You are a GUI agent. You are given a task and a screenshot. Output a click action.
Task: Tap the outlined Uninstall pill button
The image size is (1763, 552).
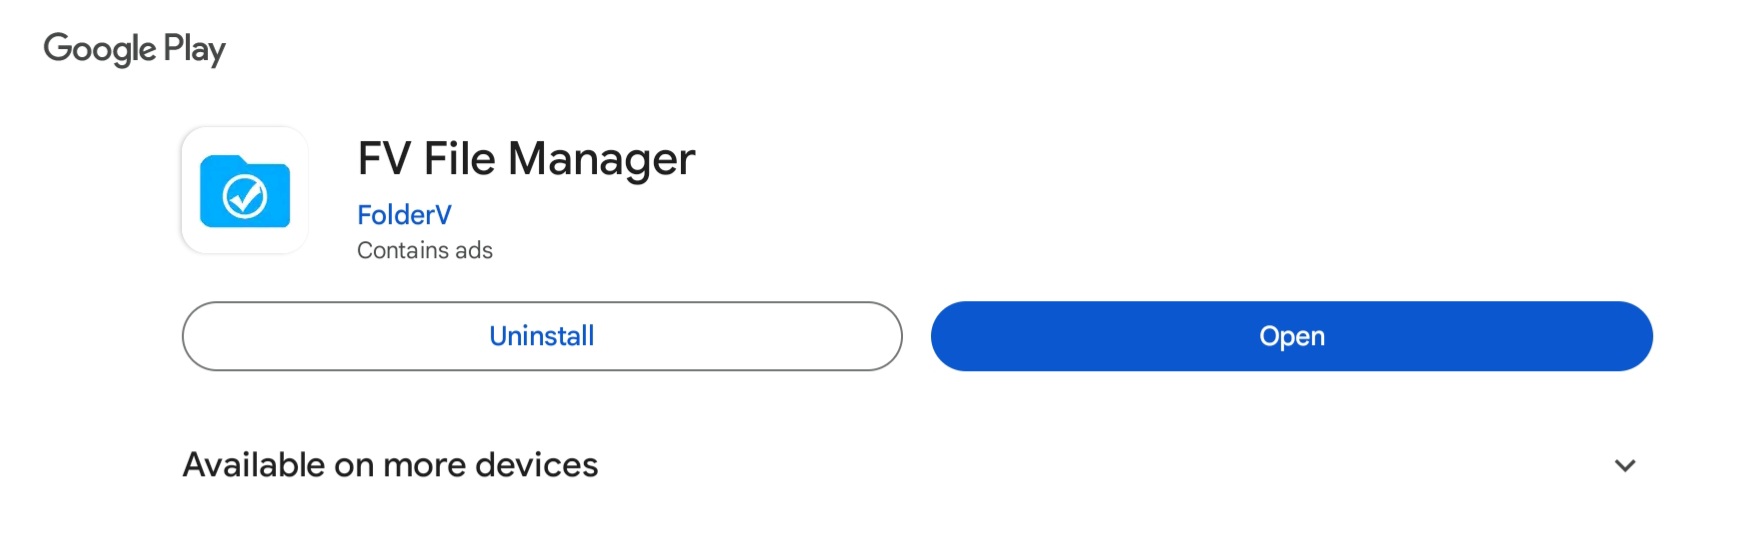click(542, 336)
